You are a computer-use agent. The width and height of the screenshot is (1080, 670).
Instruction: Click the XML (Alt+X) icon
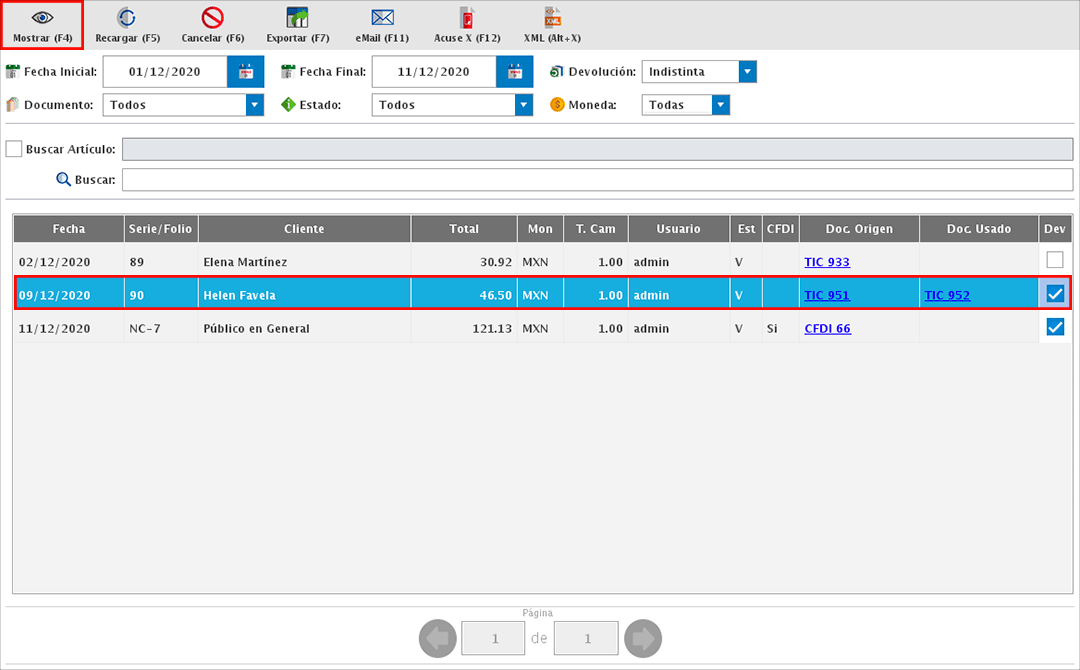552,17
